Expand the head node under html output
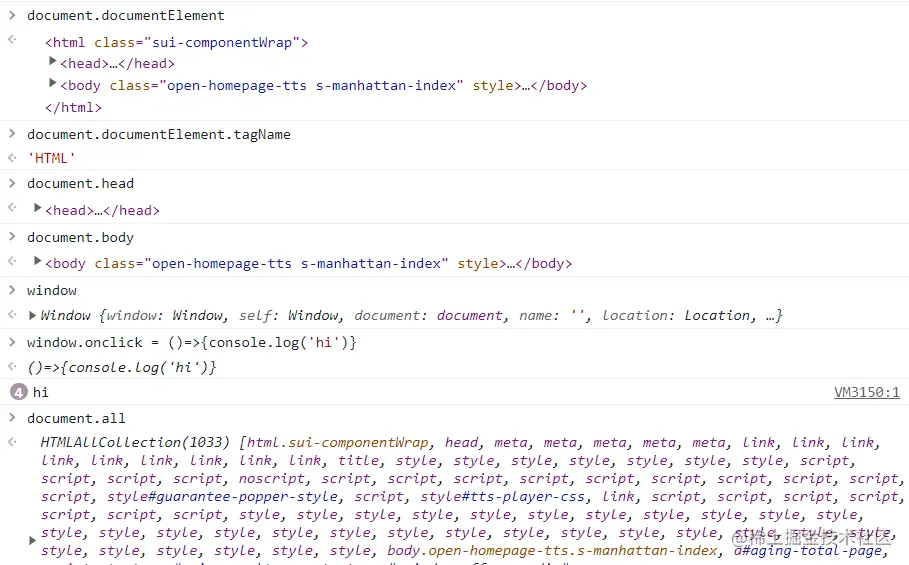The width and height of the screenshot is (909, 565). tap(52, 61)
